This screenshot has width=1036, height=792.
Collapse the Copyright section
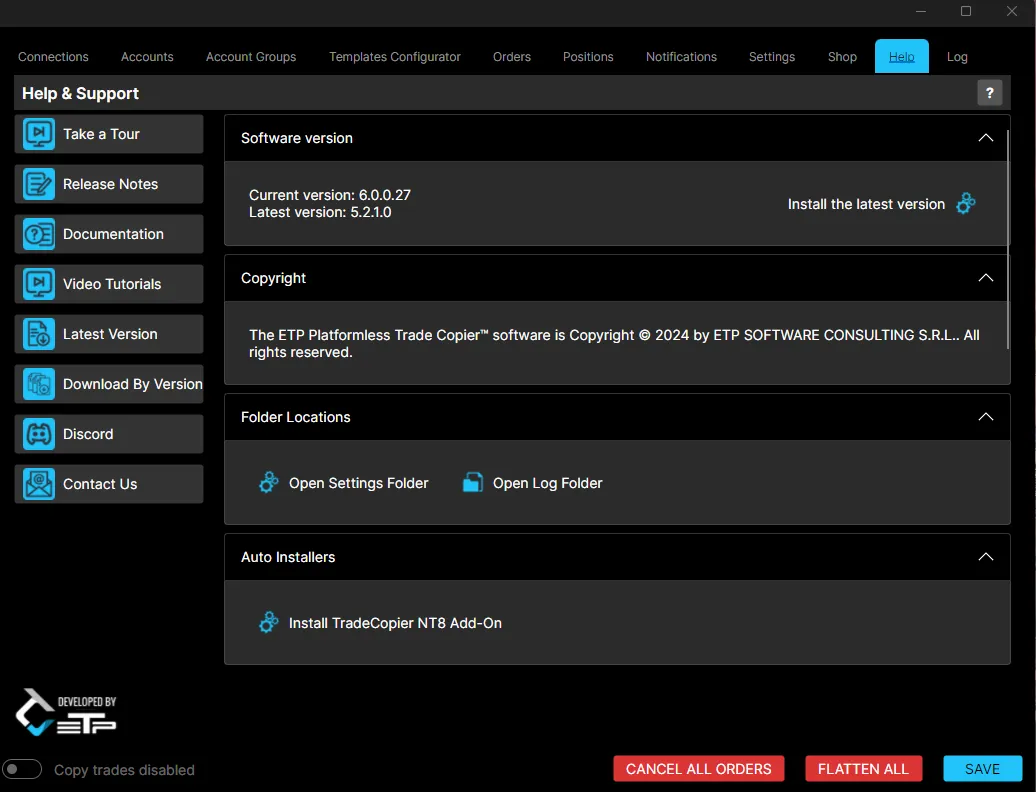point(985,277)
